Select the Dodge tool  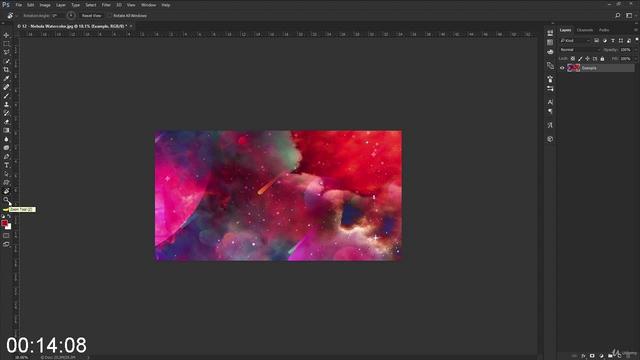click(x=6, y=148)
